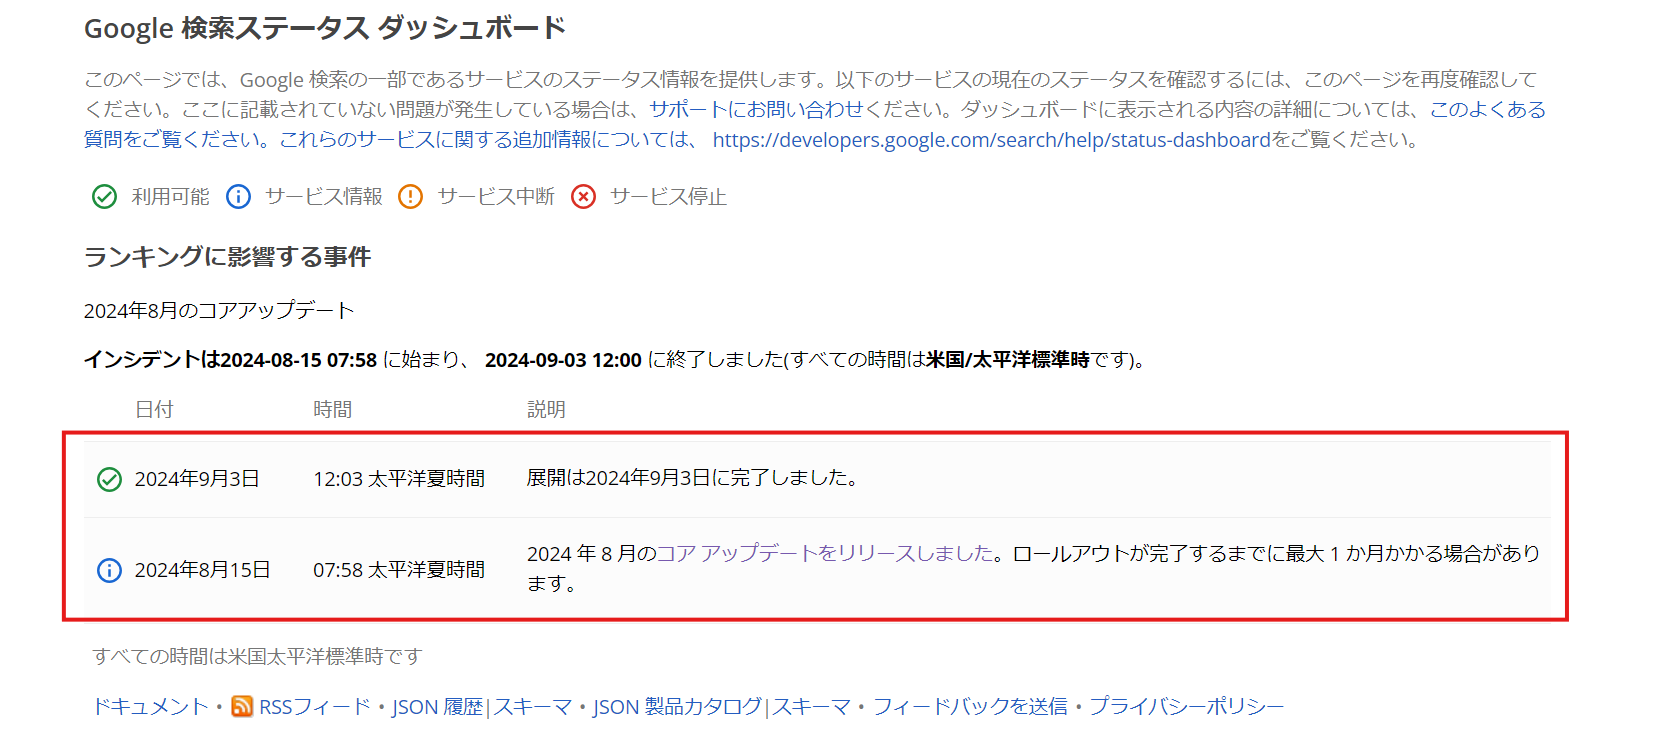Click the red service outage legend icon

pyautogui.click(x=583, y=197)
